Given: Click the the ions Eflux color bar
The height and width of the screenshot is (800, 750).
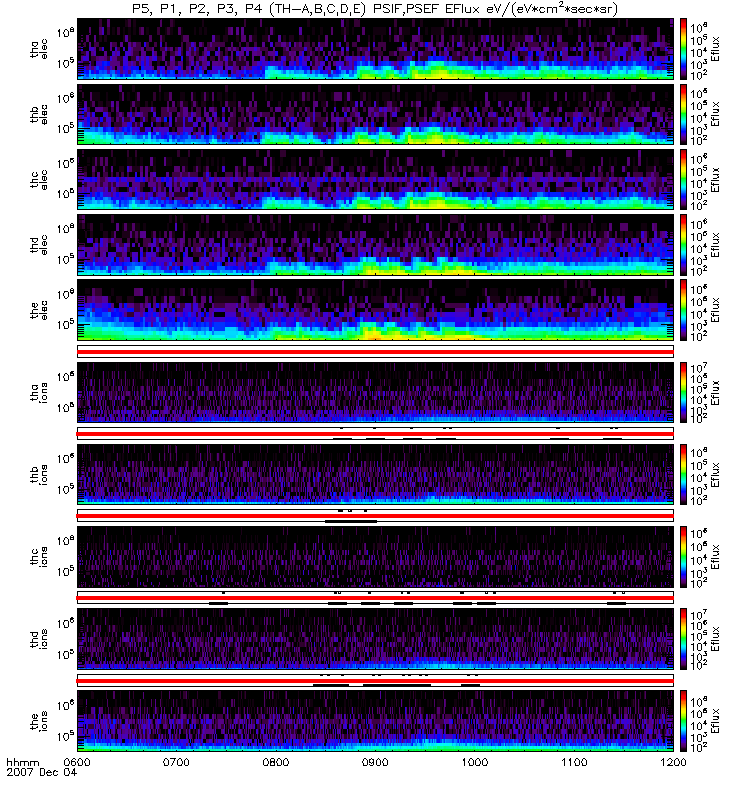Looking at the screenshot, I should (x=683, y=721).
